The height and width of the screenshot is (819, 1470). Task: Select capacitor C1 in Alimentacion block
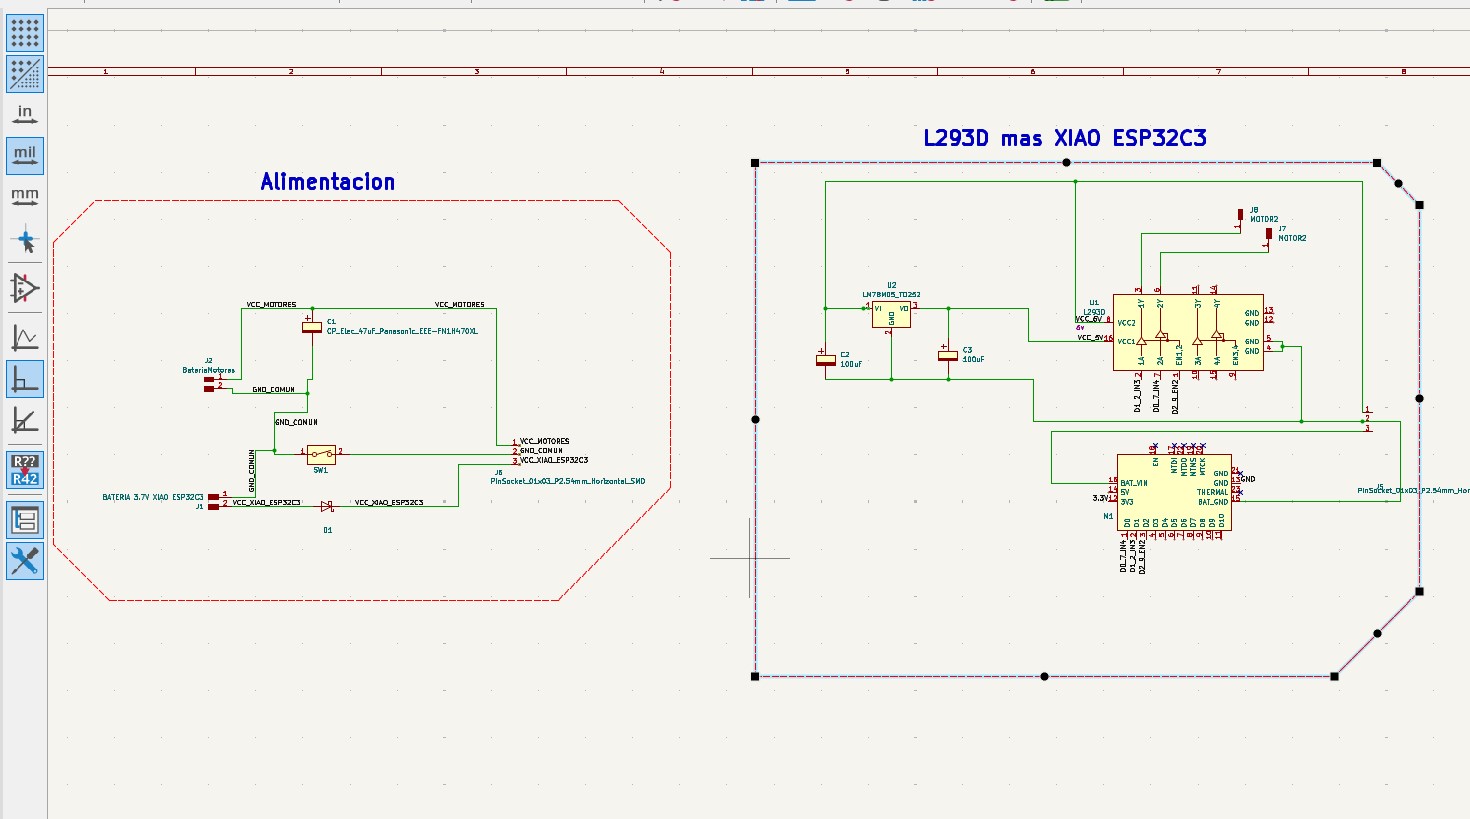pos(312,326)
